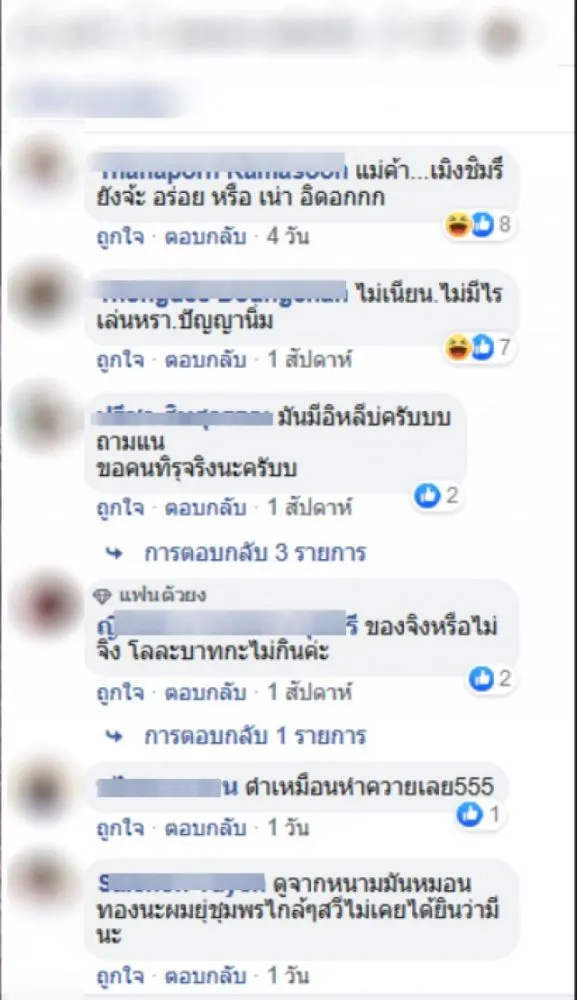The image size is (577, 1000).
Task: Click the 1 วัน timestamp under ตำเหมือนหำควาย comment
Action: coord(288,828)
